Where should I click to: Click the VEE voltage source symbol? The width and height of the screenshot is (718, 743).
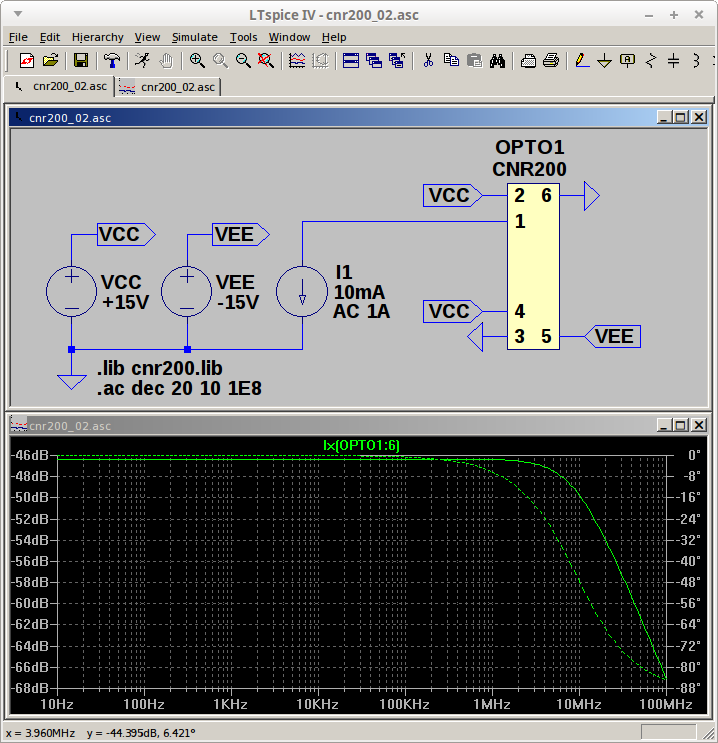(x=187, y=291)
